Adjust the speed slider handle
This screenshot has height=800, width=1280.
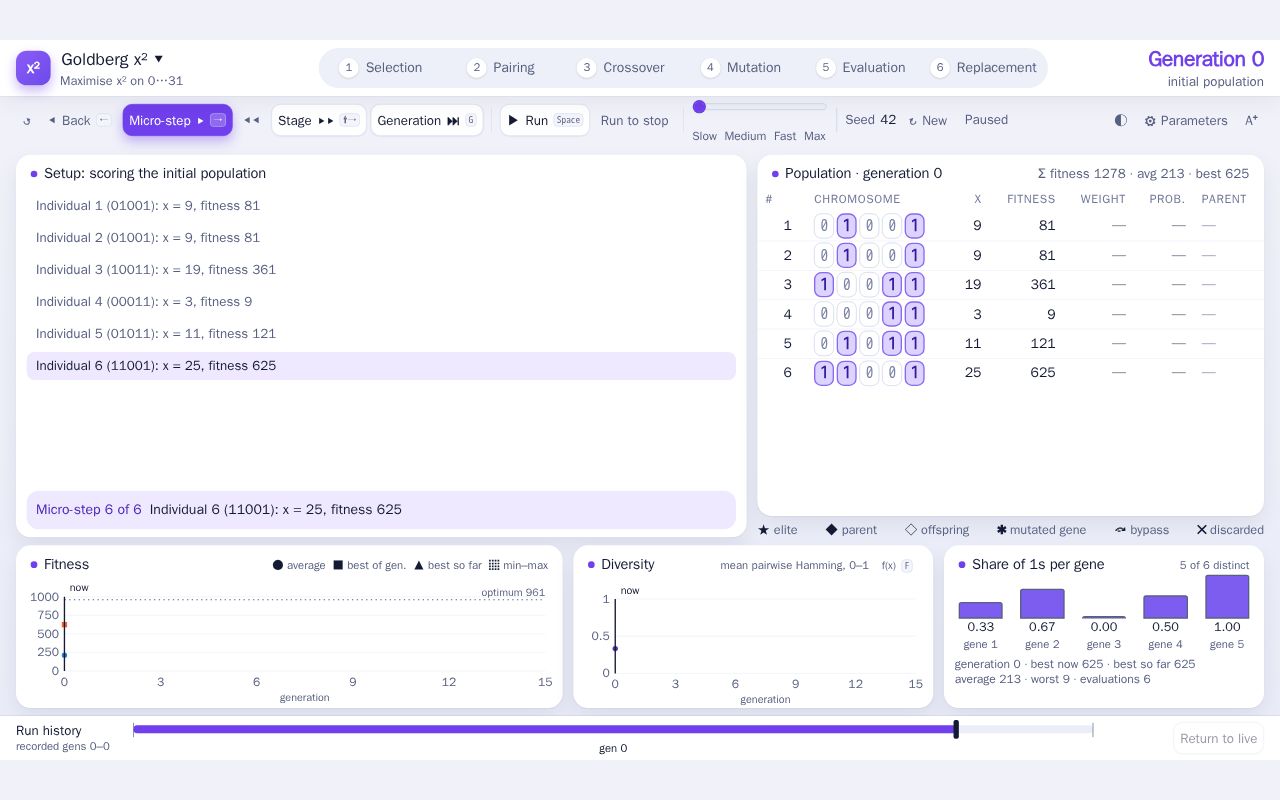pos(699,107)
